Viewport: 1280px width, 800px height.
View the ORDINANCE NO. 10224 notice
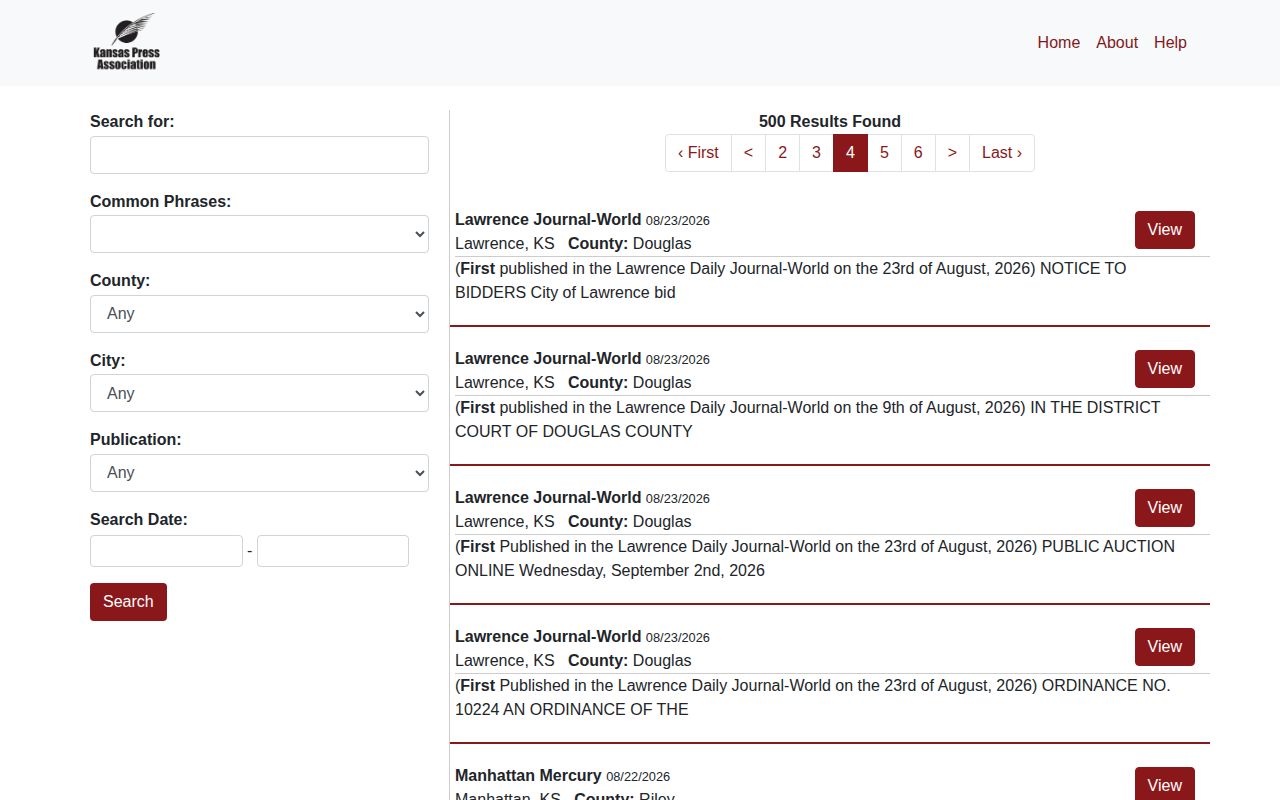pos(1164,647)
